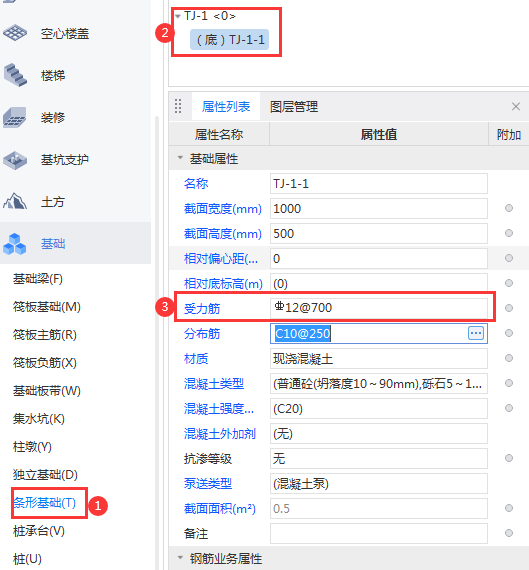The width and height of the screenshot is (529, 570).
Task: Open the ellipsis button in 分布筋 field
Action: pos(476,333)
